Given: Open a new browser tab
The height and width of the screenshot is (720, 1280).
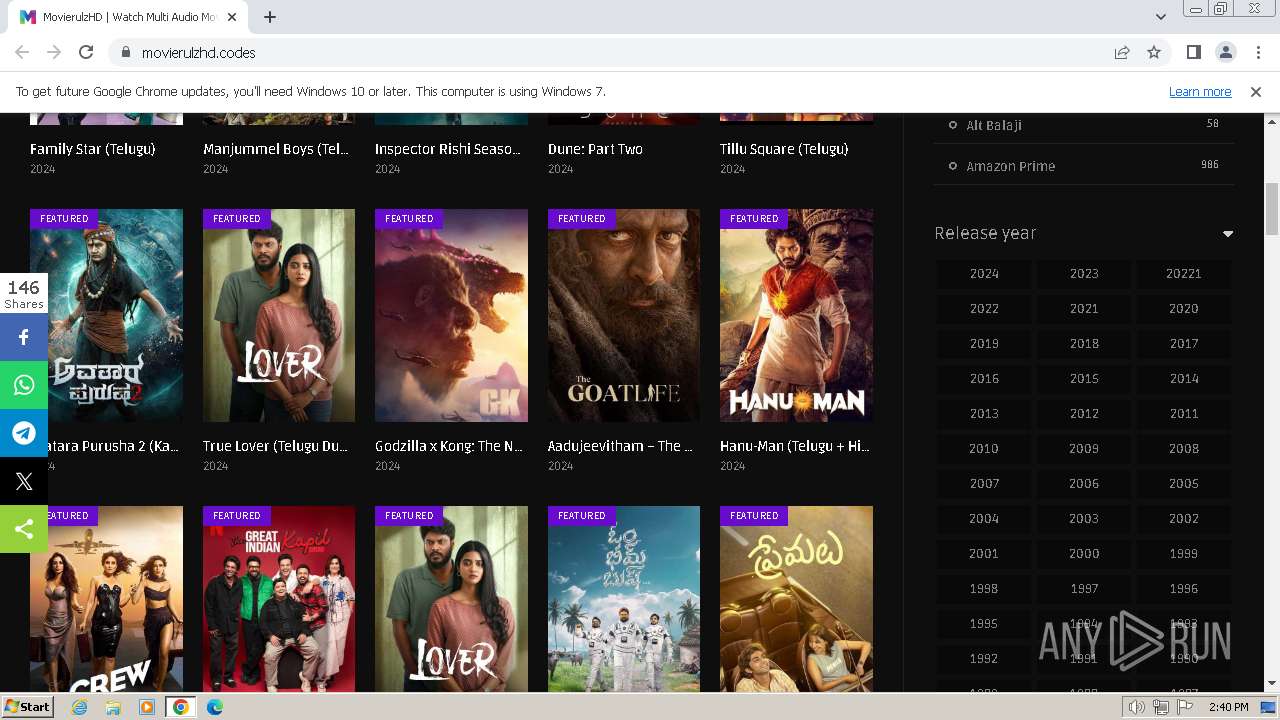Looking at the screenshot, I should (270, 17).
